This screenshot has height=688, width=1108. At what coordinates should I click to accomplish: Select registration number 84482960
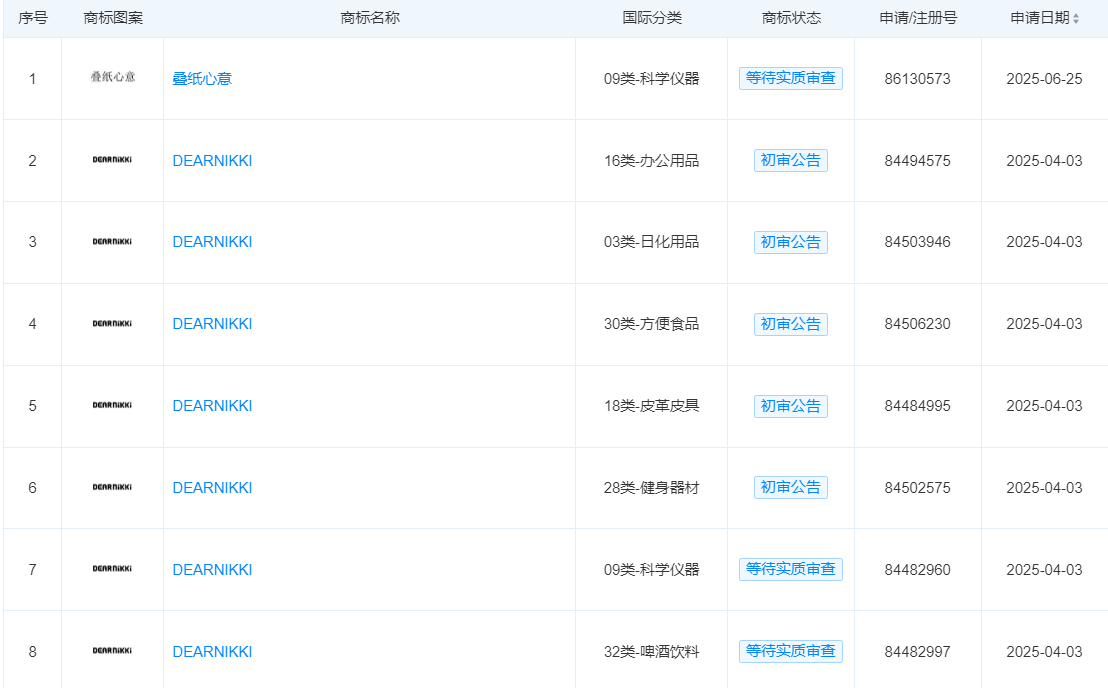(x=917, y=570)
